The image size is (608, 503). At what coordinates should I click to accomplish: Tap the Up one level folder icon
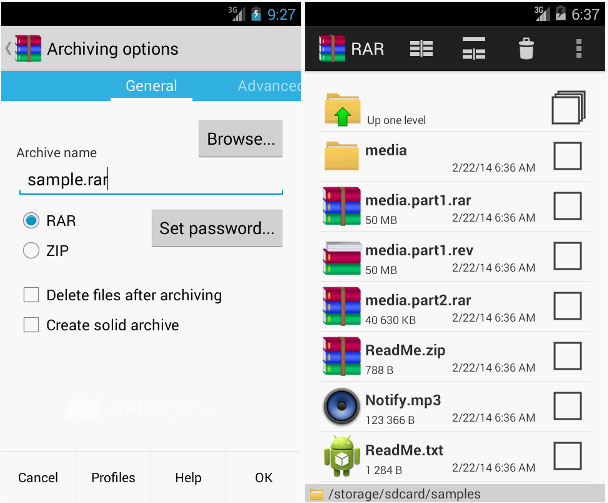tap(342, 108)
